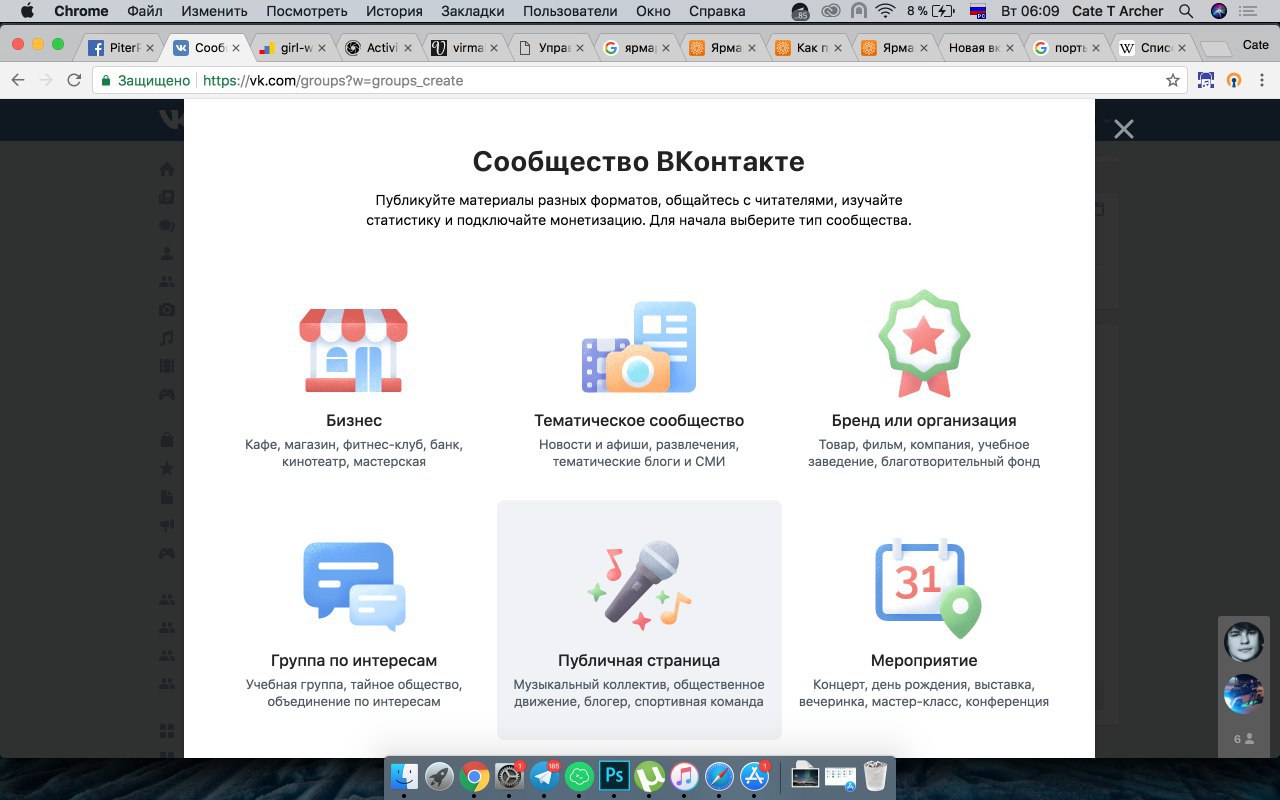Go forward in Chrome history

click(46, 80)
